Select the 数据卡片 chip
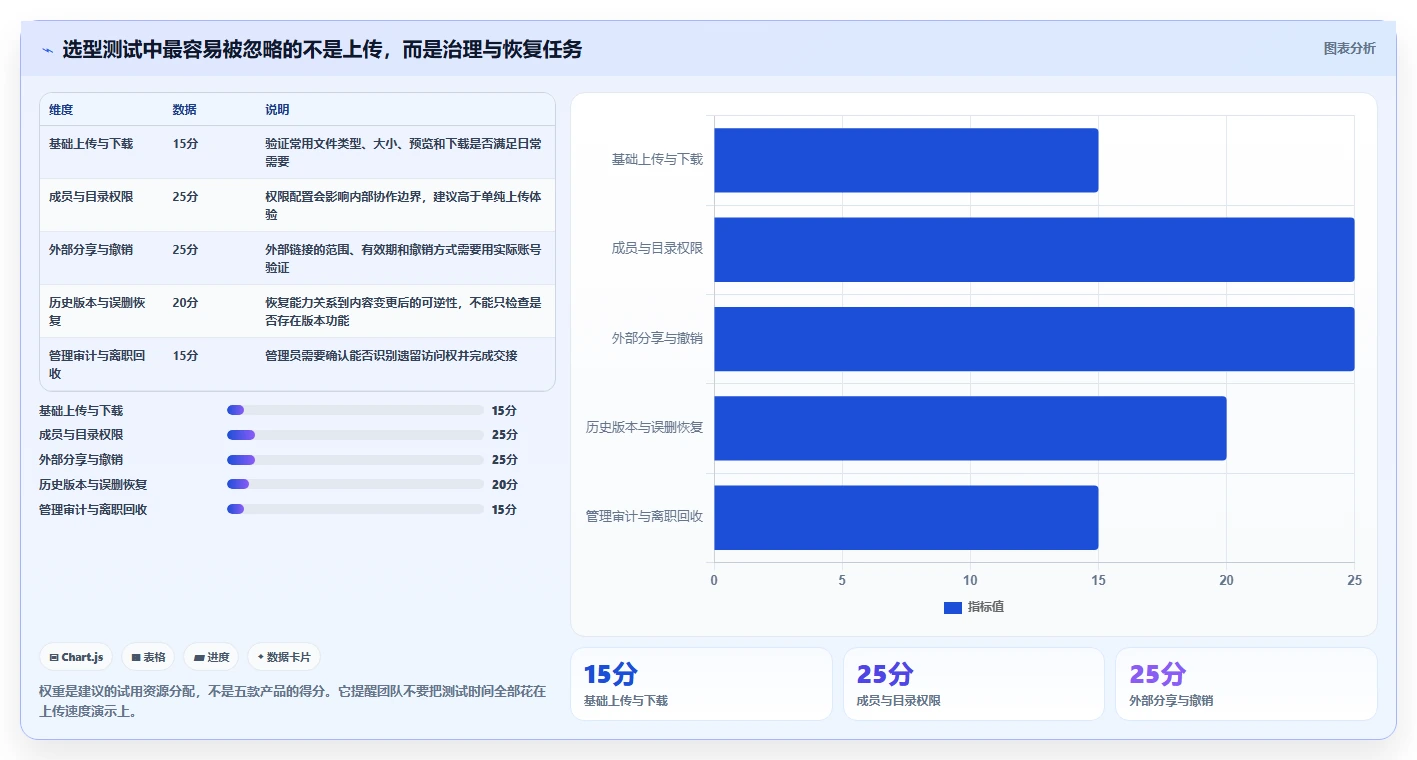 (x=284, y=657)
